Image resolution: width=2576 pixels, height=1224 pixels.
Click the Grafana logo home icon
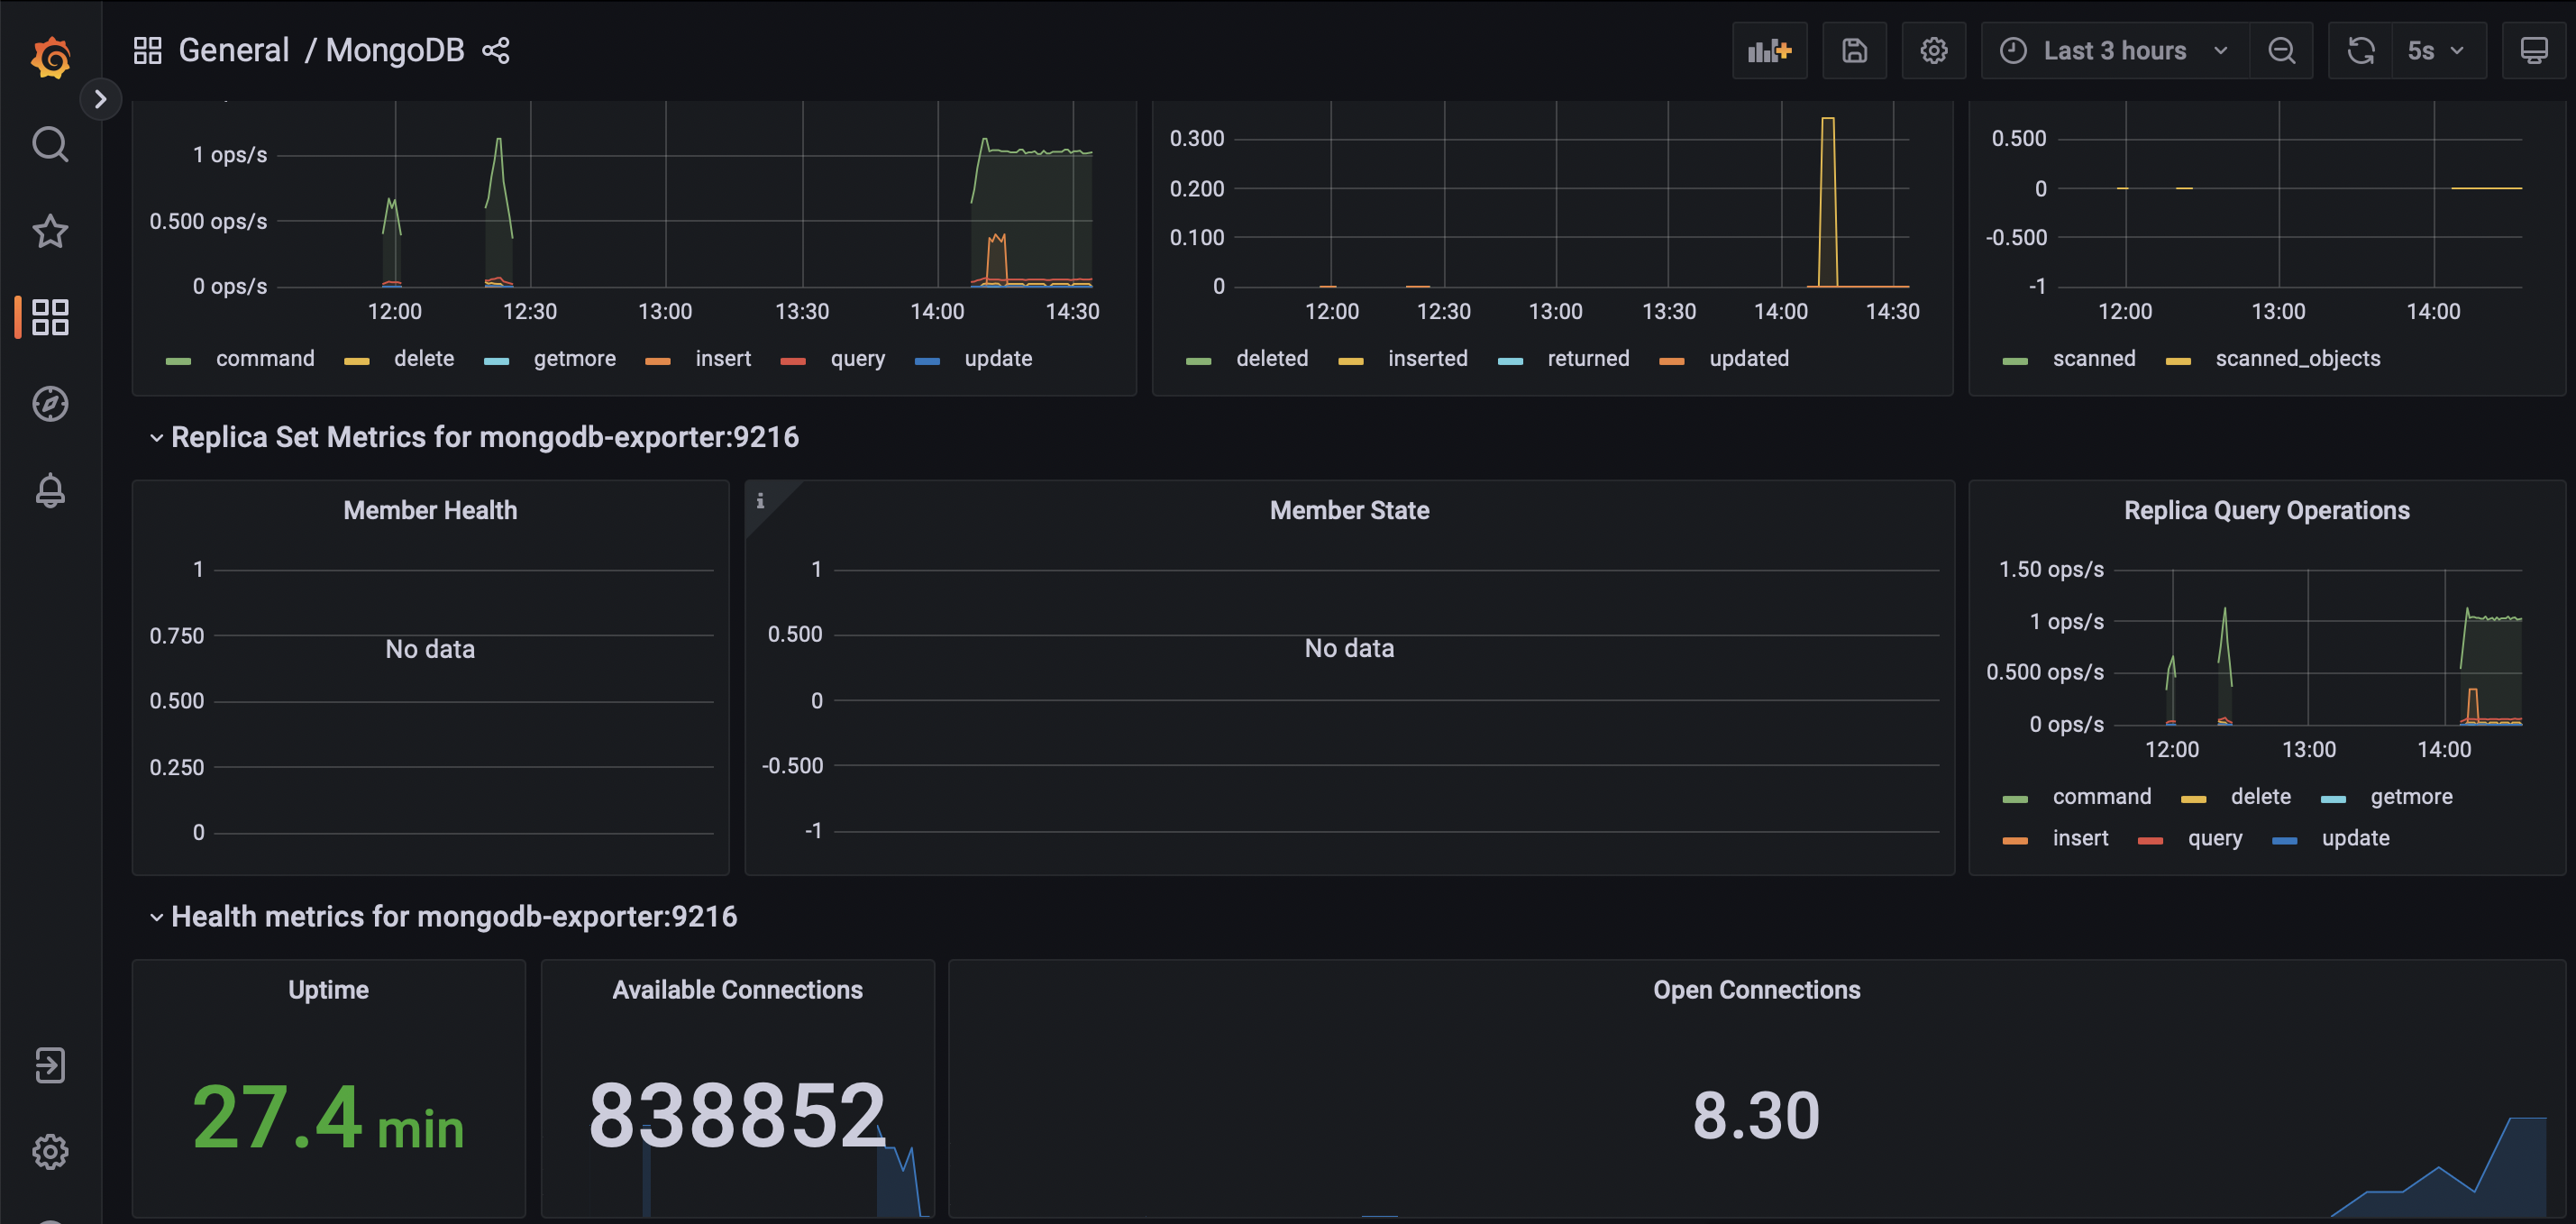point(50,57)
